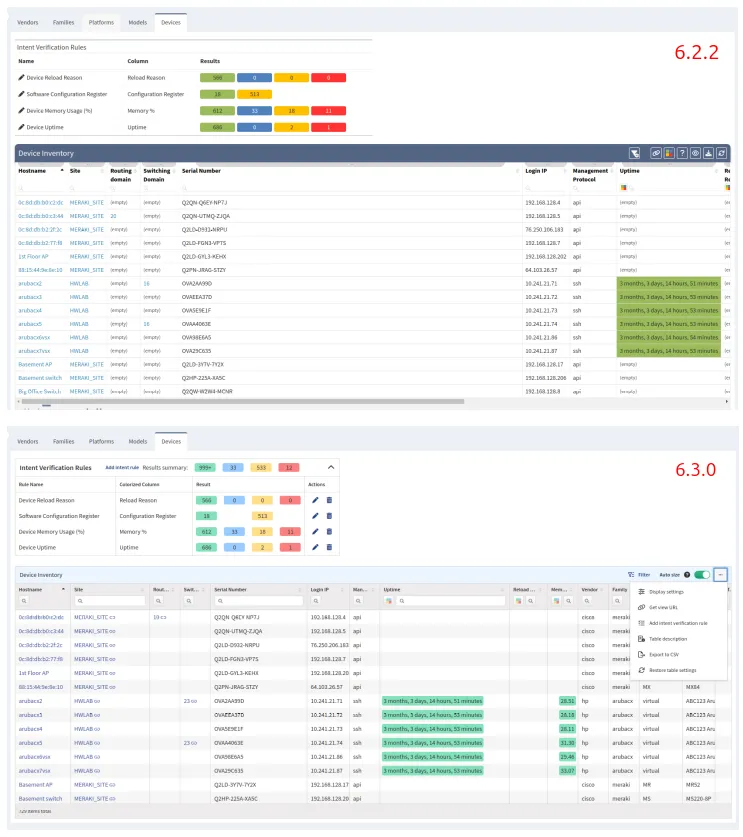The image size is (743, 837).
Task: Click the filter icon in the 6.2.2 Device Inventory header
Action: 633,153
